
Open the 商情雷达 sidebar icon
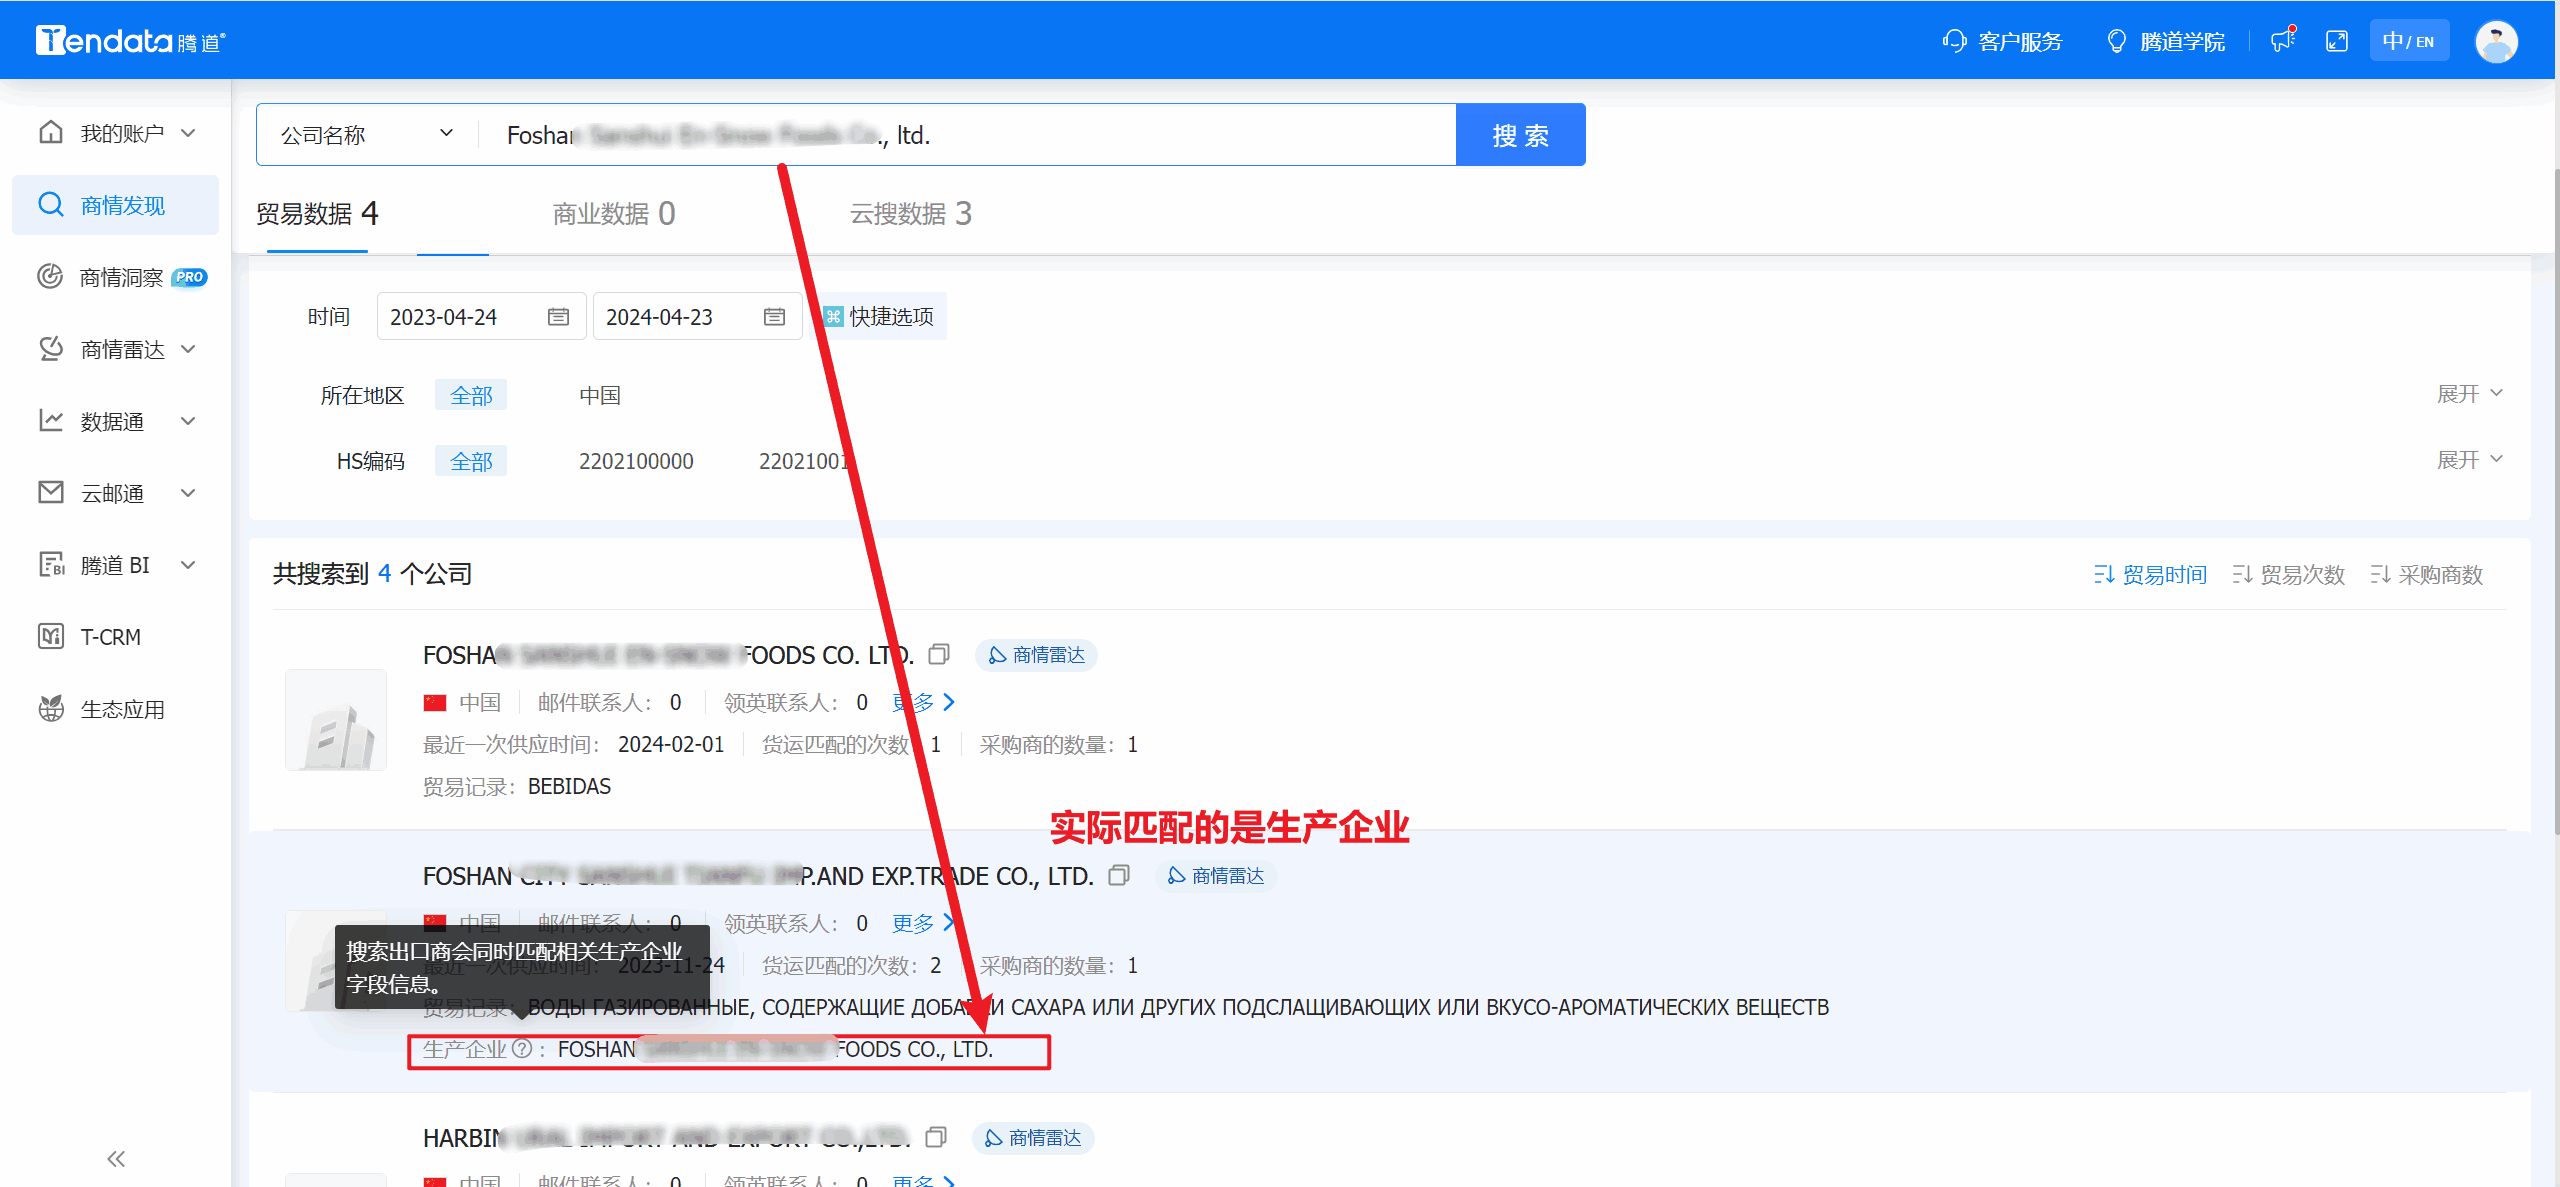click(51, 348)
